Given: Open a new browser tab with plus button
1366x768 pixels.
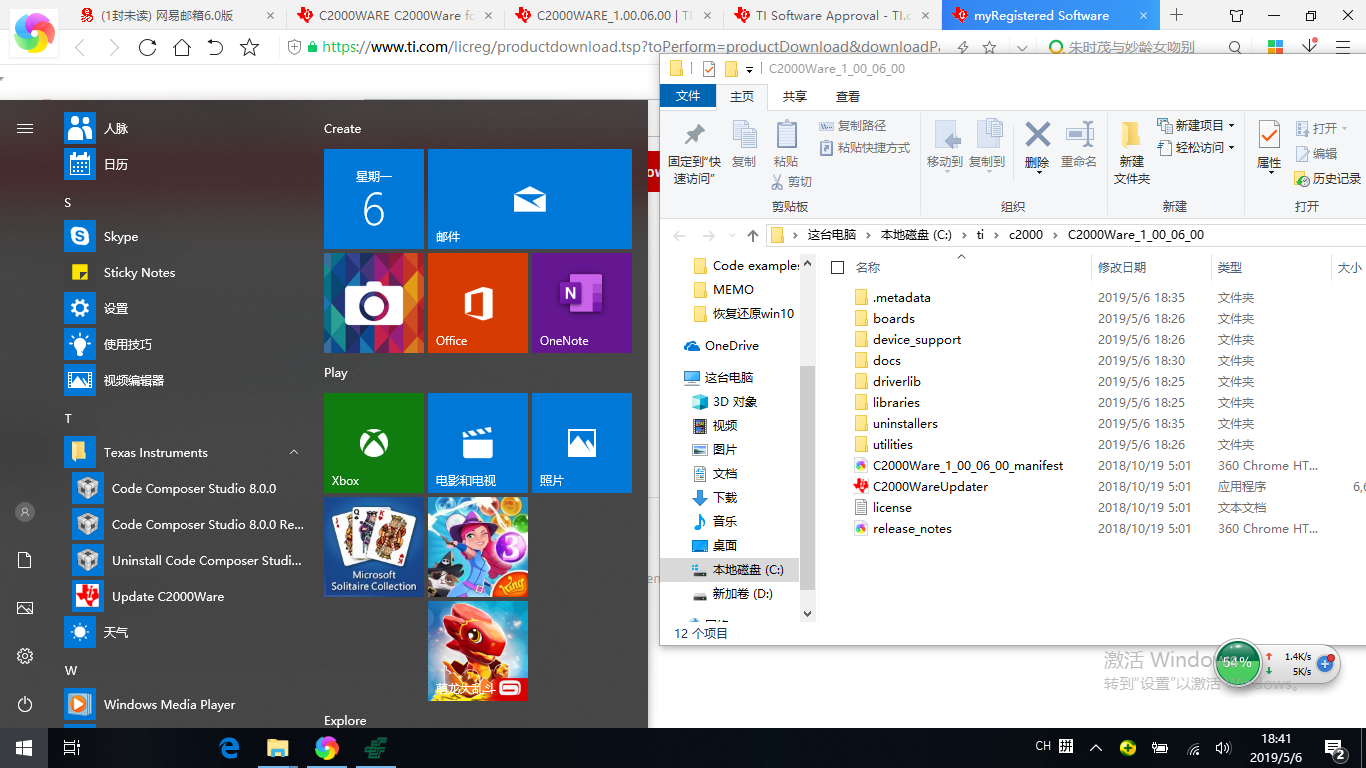Looking at the screenshot, I should pos(1176,15).
